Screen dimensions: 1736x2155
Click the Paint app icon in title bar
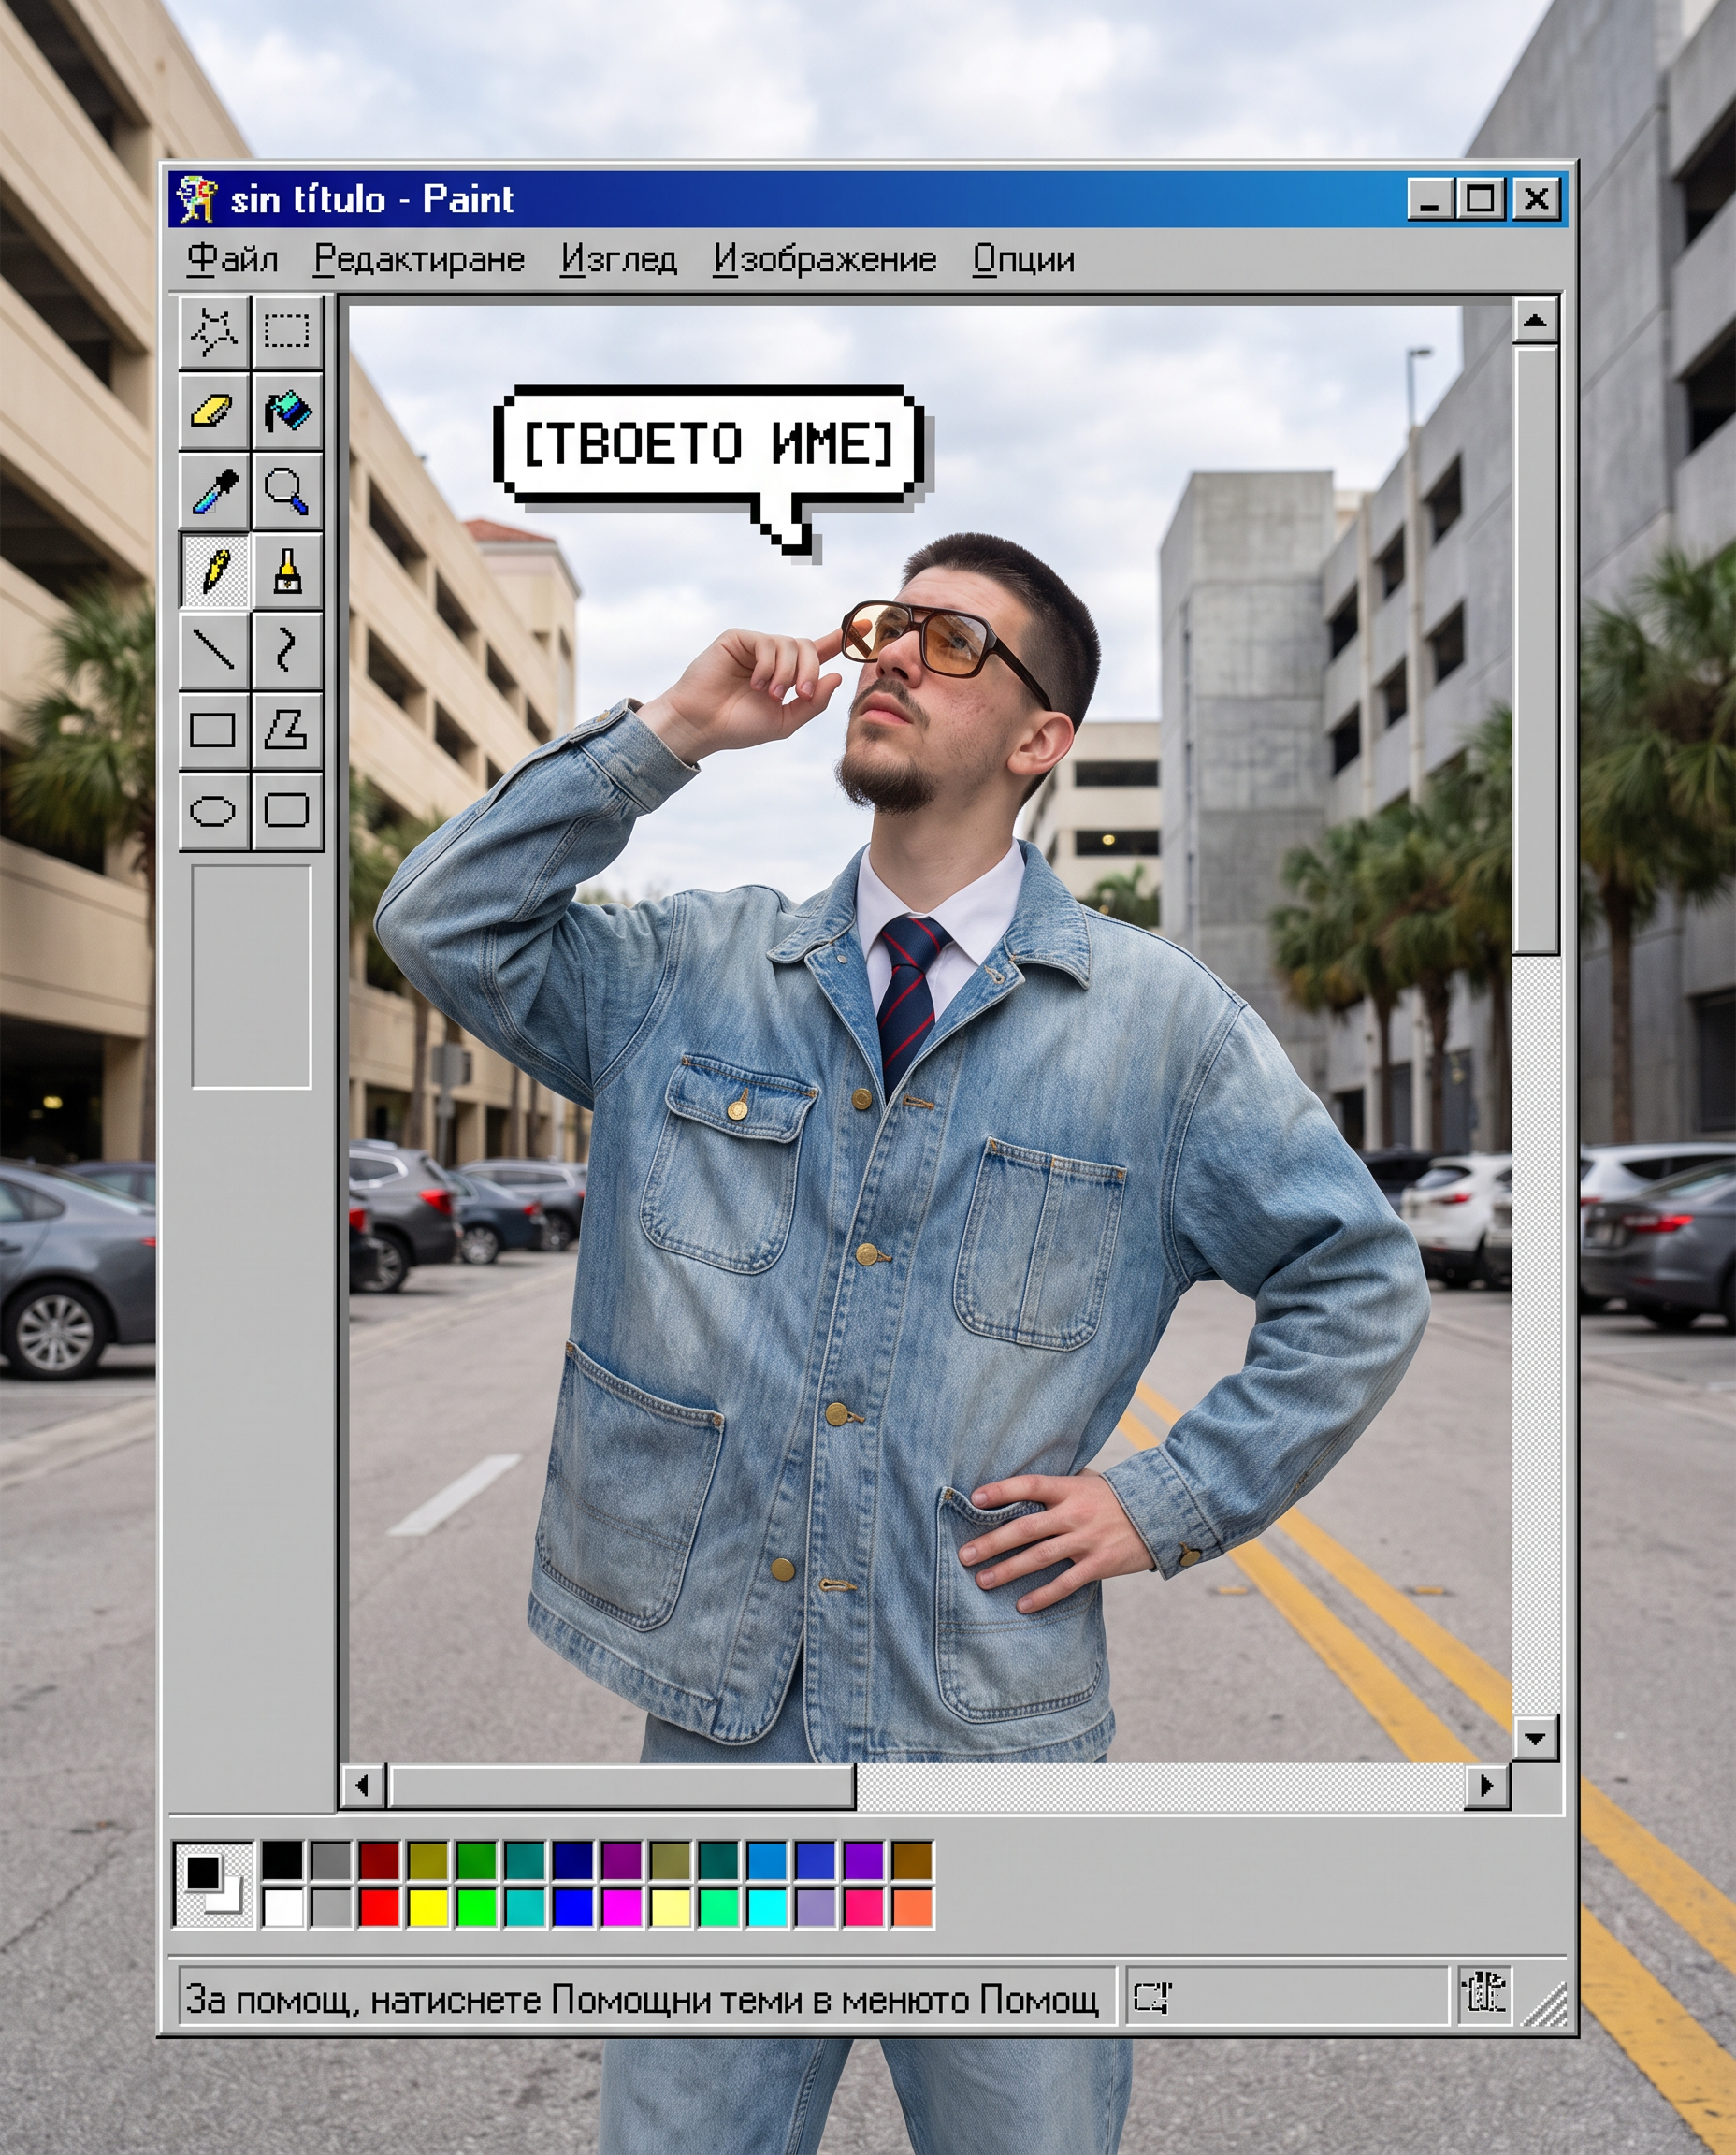197,199
